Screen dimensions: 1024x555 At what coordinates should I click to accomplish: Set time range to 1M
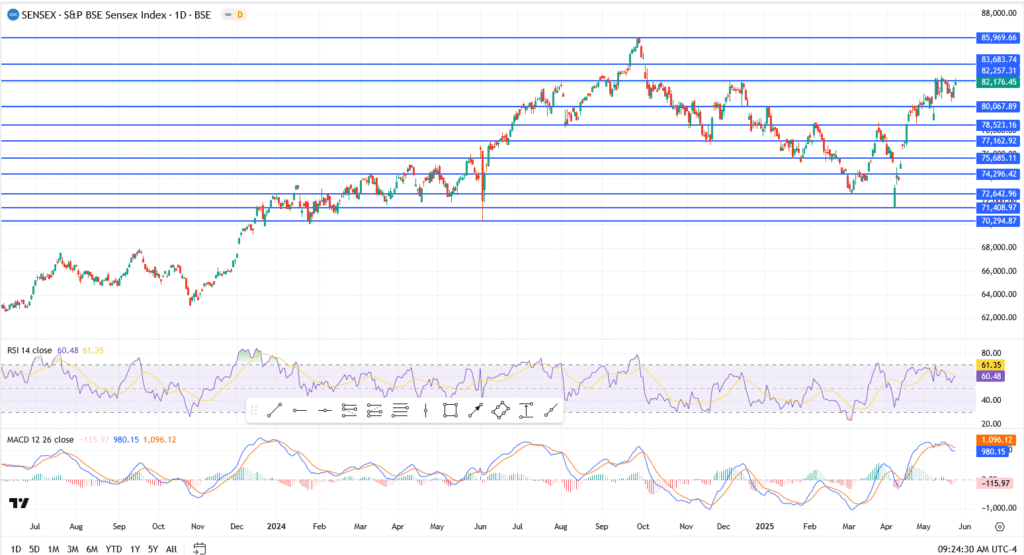(54, 549)
